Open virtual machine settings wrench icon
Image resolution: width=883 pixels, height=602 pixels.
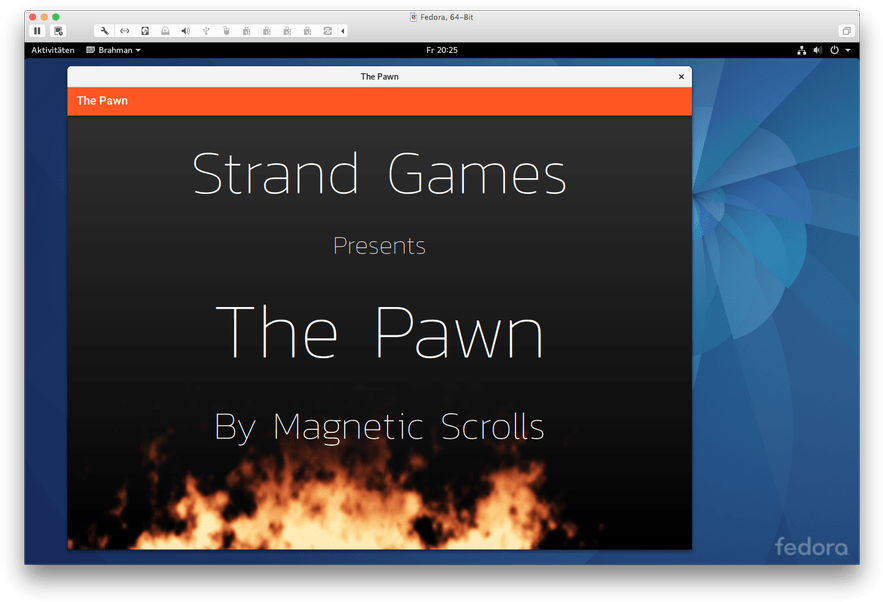pyautogui.click(x=104, y=31)
